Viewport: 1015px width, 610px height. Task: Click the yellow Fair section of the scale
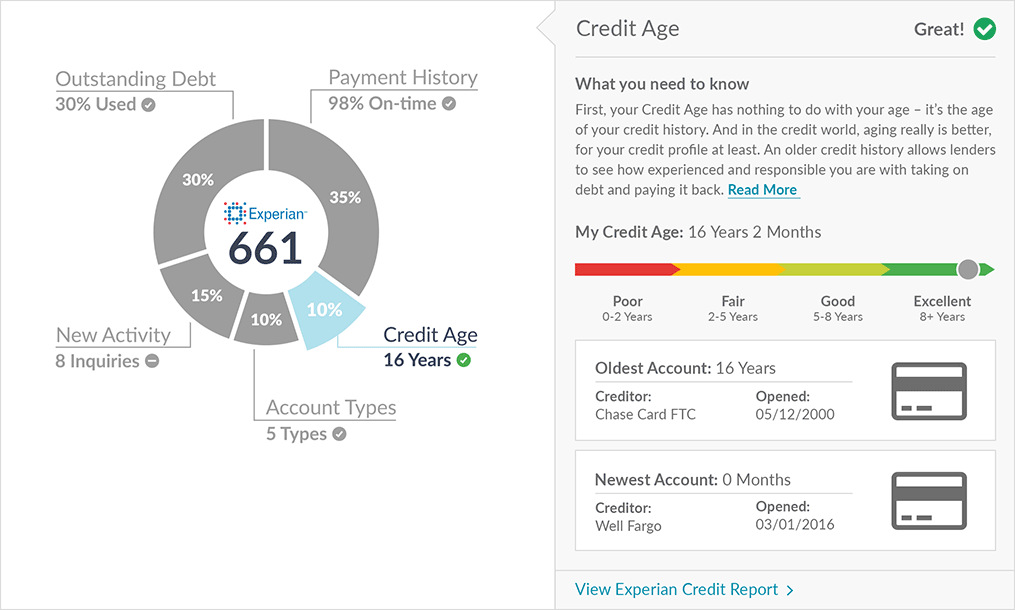click(x=731, y=269)
